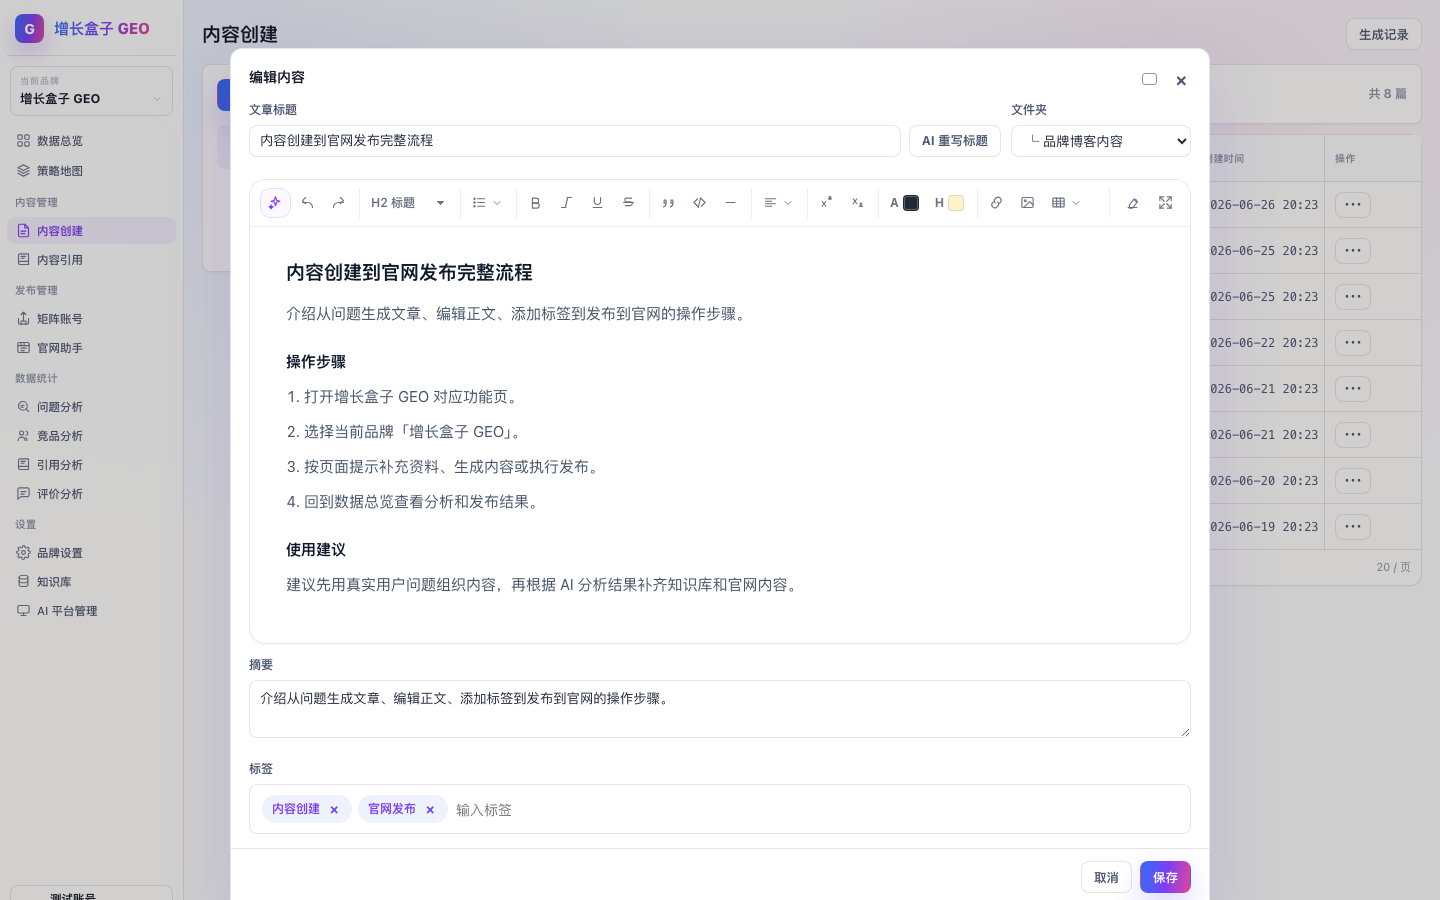1440x900 pixels.
Task: Open actions menu for 06-19 20:23 row
Action: 1353,527
